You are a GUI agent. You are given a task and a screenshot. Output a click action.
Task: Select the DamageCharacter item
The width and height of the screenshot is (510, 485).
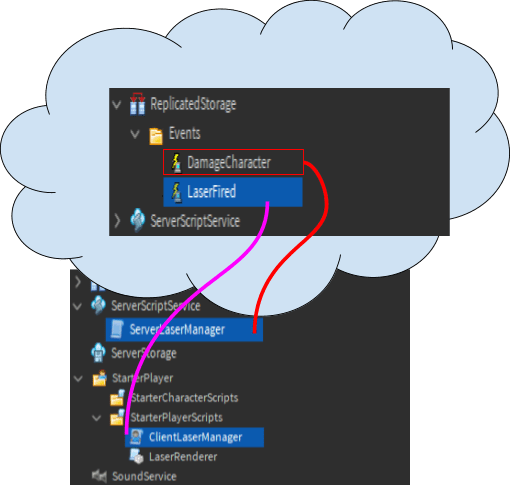point(233,162)
